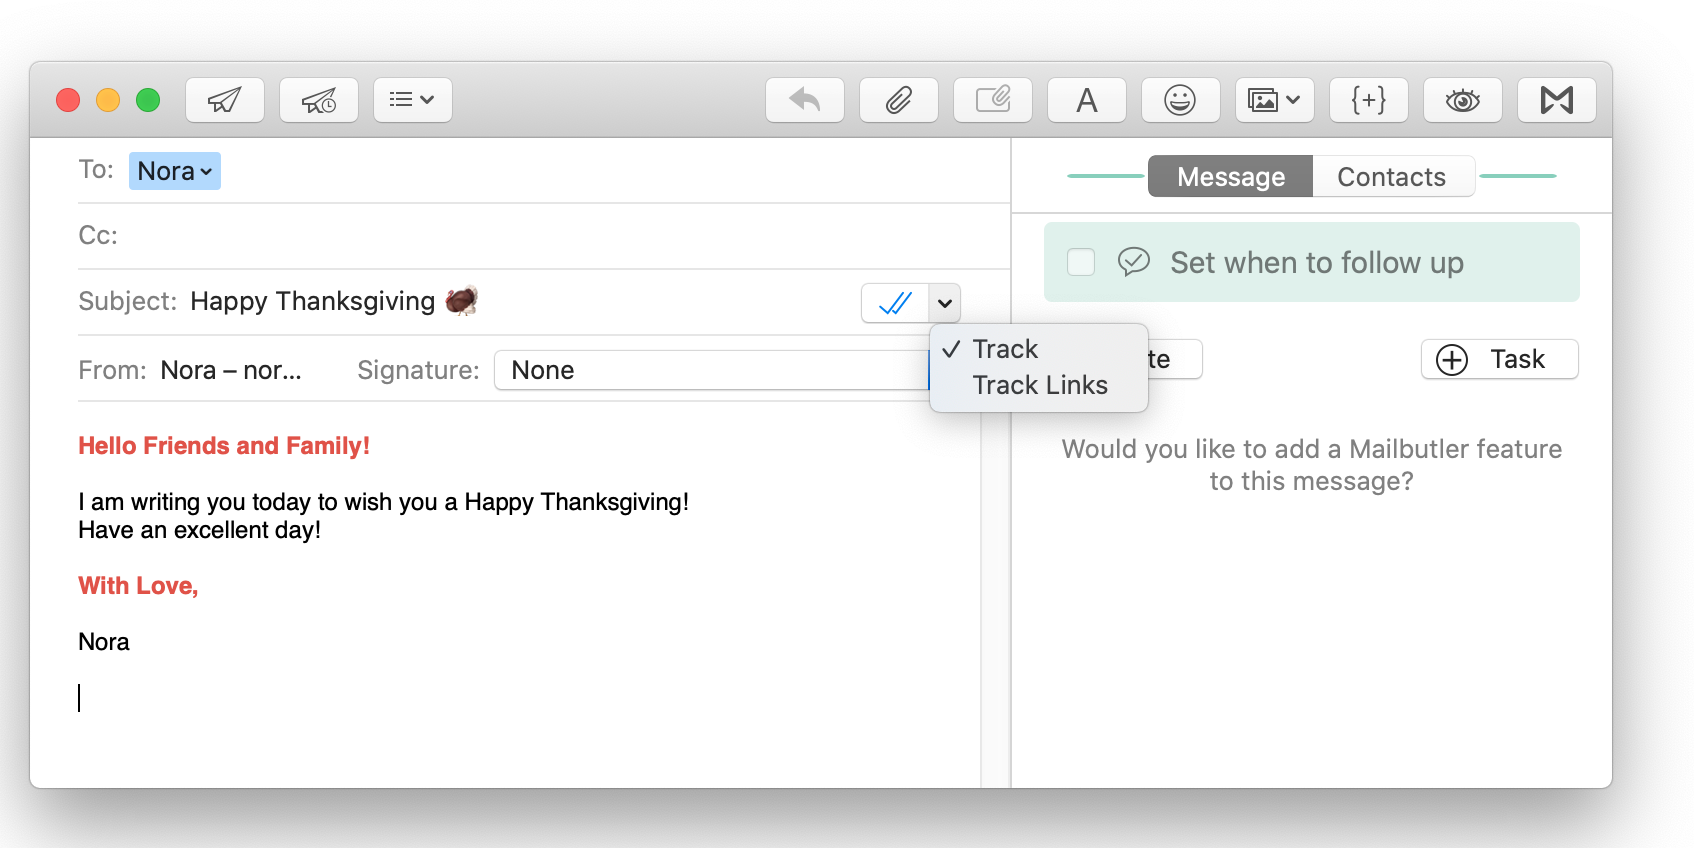Click the Nora signature line in body

(x=104, y=642)
